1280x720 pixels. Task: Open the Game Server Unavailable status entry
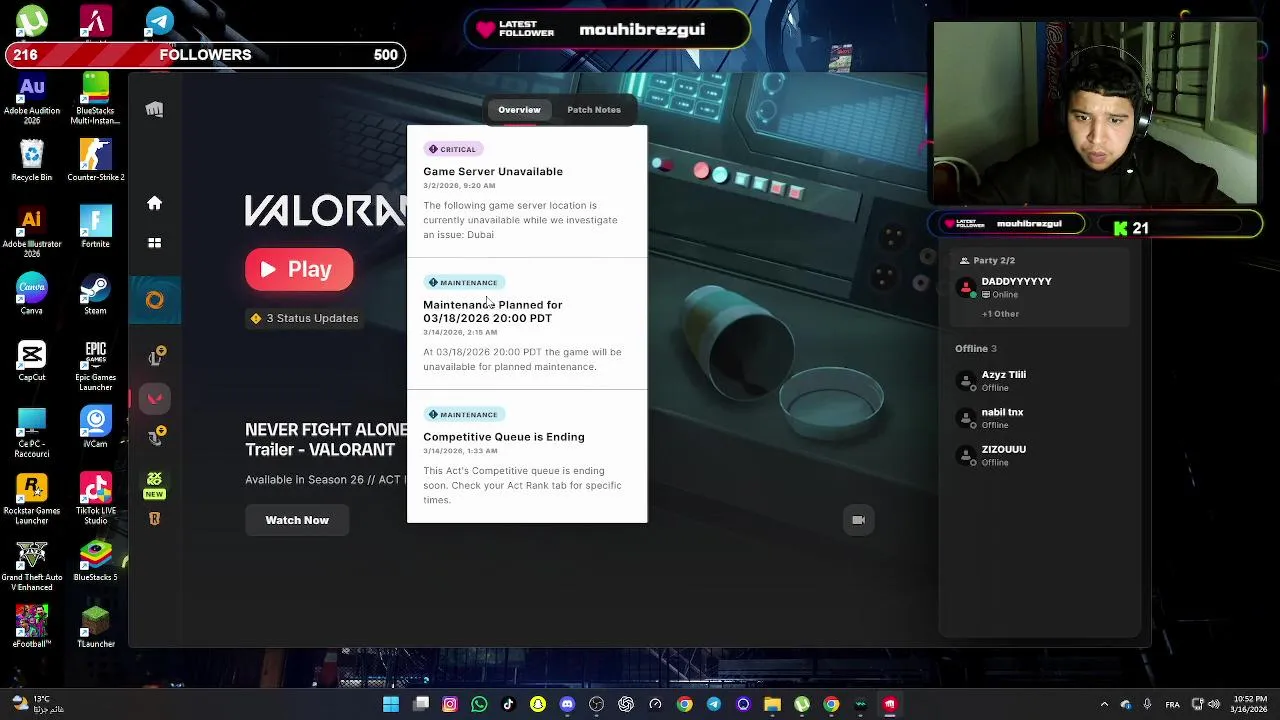pos(527,191)
